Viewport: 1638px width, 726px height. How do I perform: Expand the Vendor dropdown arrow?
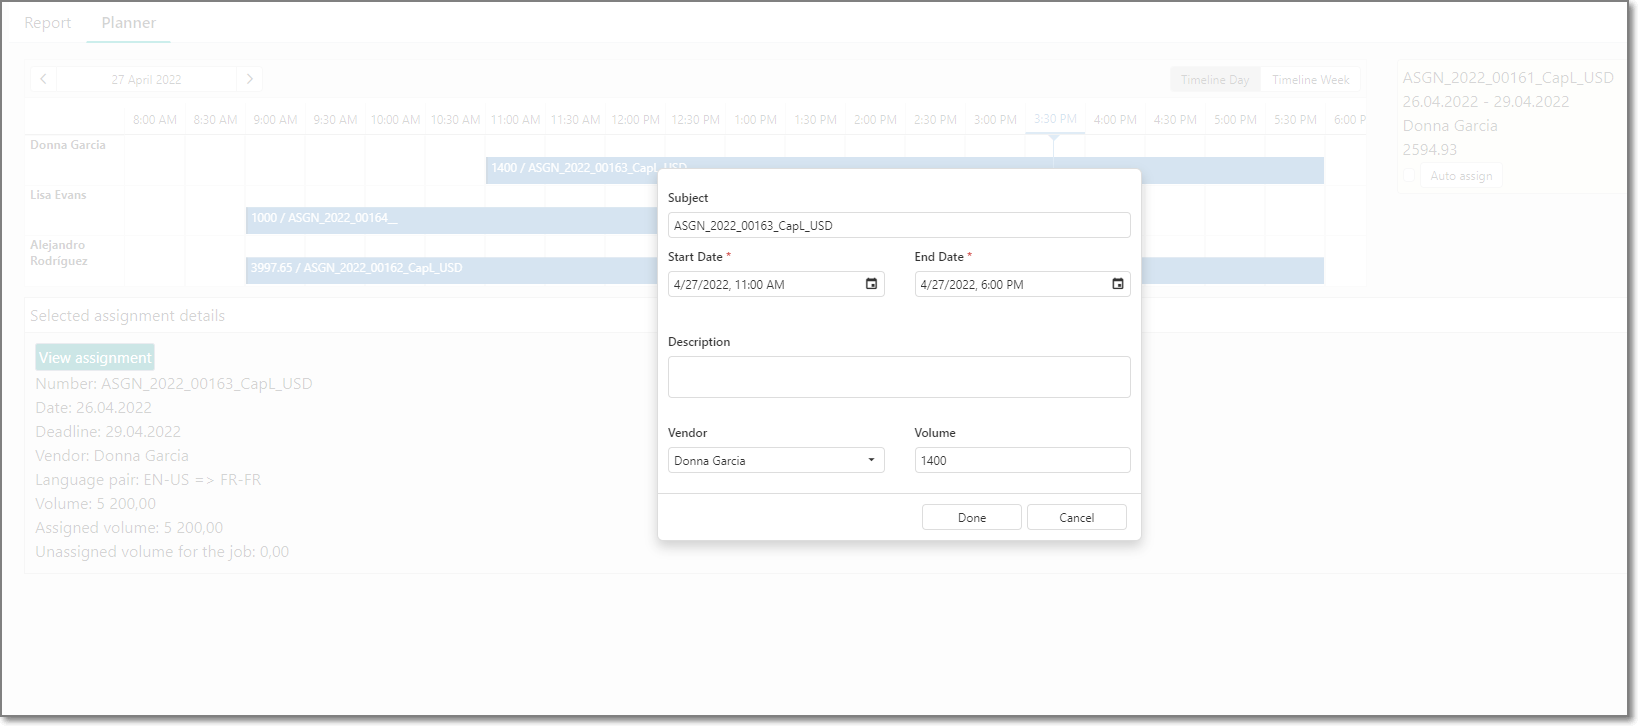[871, 460]
